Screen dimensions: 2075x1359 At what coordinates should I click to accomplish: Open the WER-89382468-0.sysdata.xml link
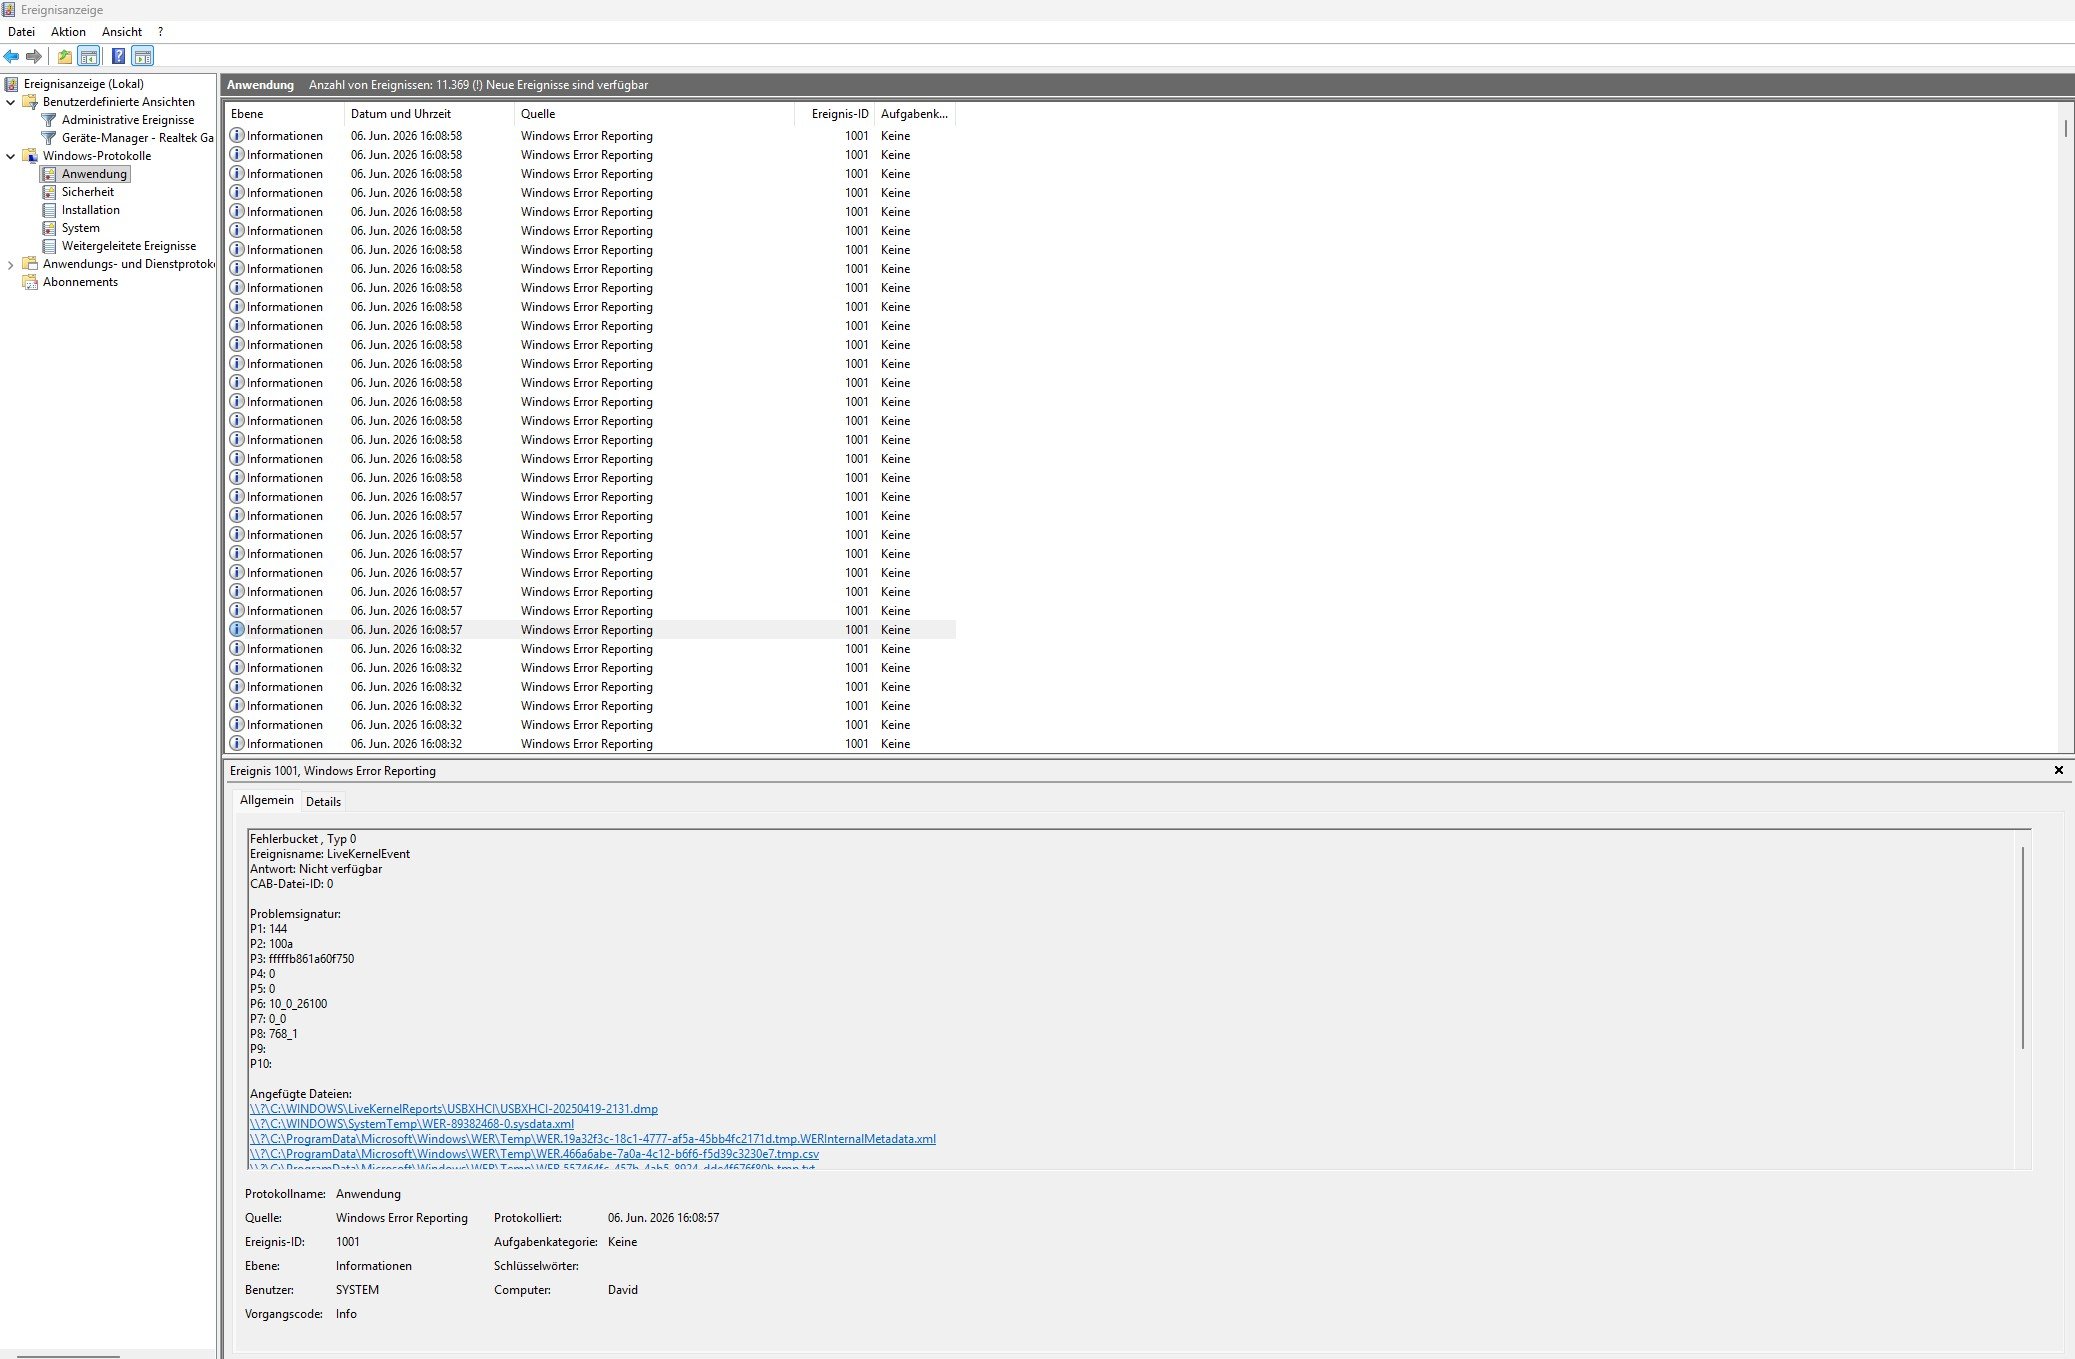tap(412, 1124)
